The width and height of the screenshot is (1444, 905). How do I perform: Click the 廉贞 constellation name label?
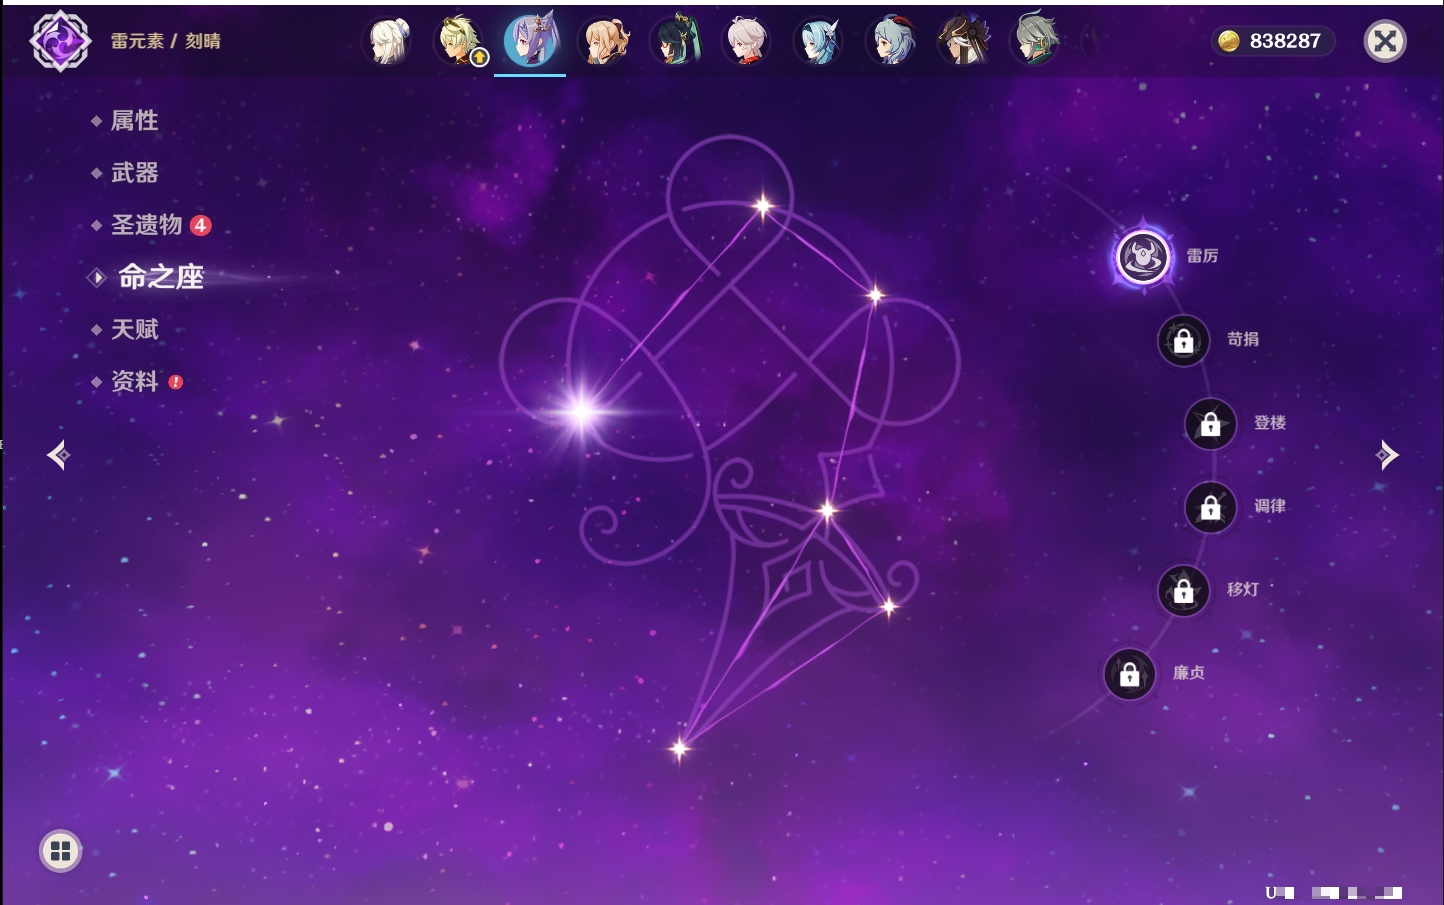[1189, 672]
